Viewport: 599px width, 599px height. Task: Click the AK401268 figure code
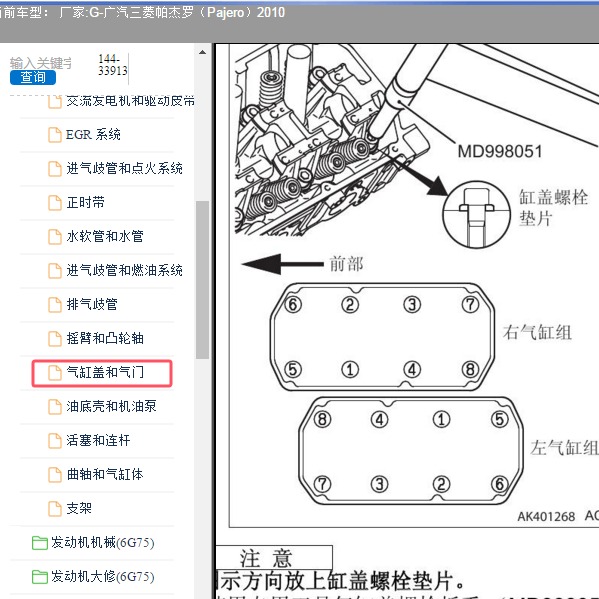point(546,517)
